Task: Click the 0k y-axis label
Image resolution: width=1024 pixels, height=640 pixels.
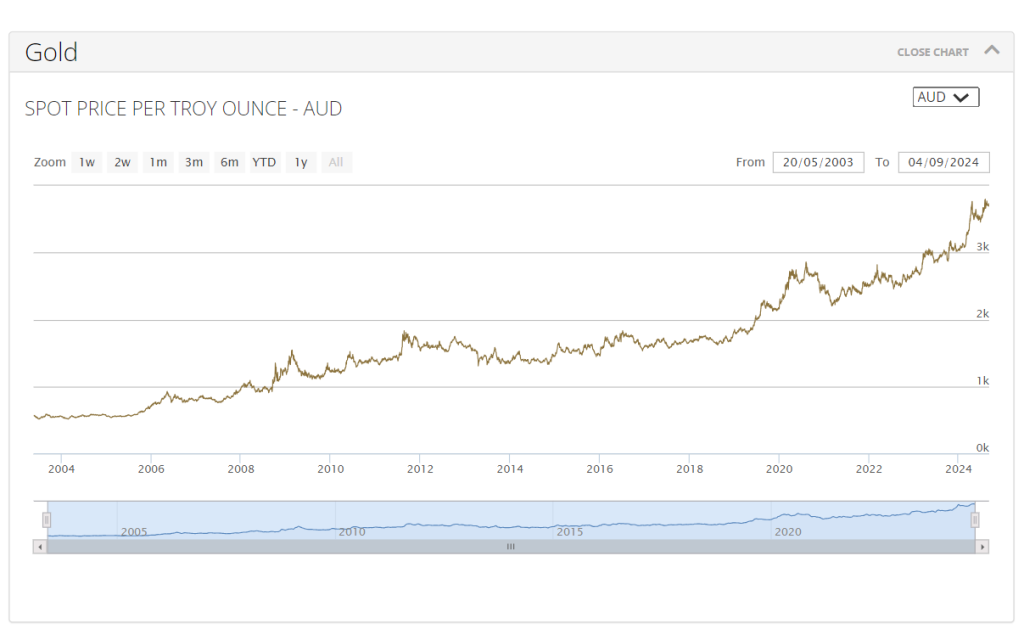Action: tap(982, 447)
